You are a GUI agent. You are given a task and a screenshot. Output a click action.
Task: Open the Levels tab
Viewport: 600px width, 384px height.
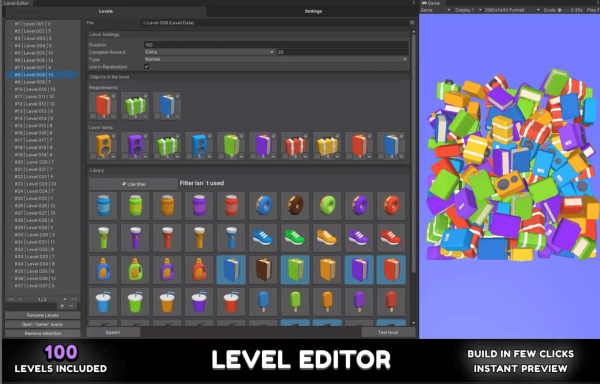106,11
